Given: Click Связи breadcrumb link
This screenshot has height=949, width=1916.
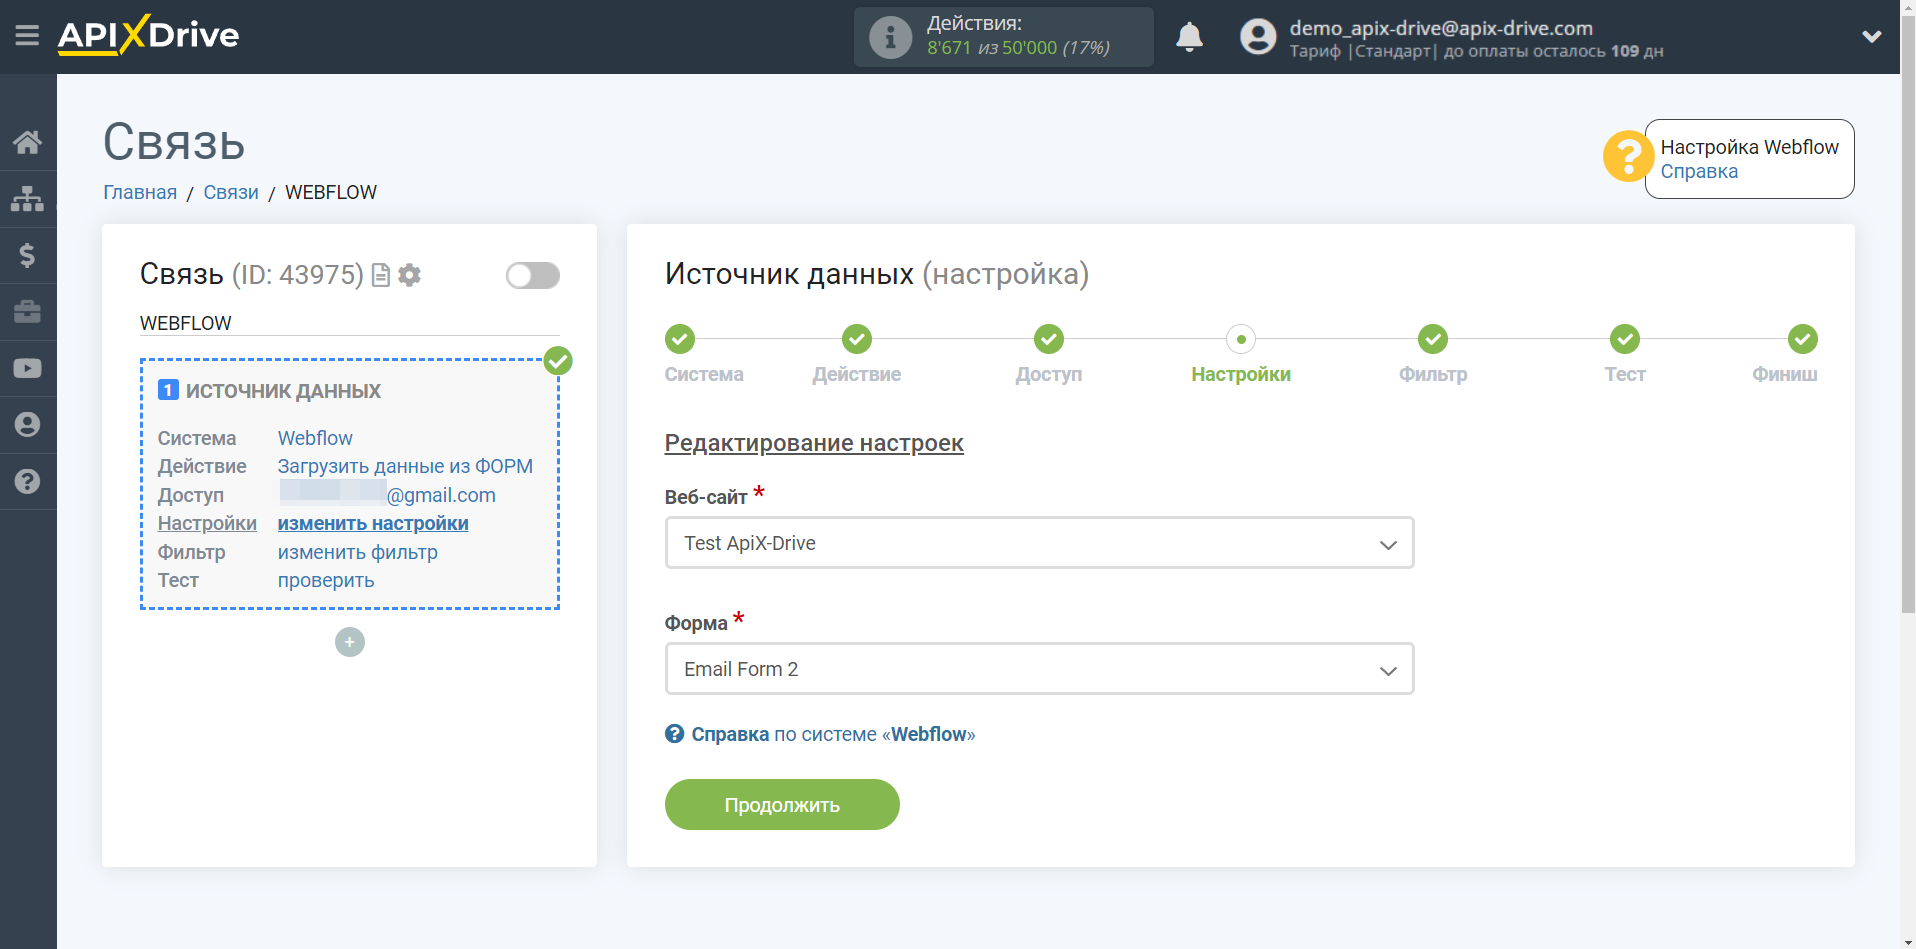Looking at the screenshot, I should click(x=231, y=193).
